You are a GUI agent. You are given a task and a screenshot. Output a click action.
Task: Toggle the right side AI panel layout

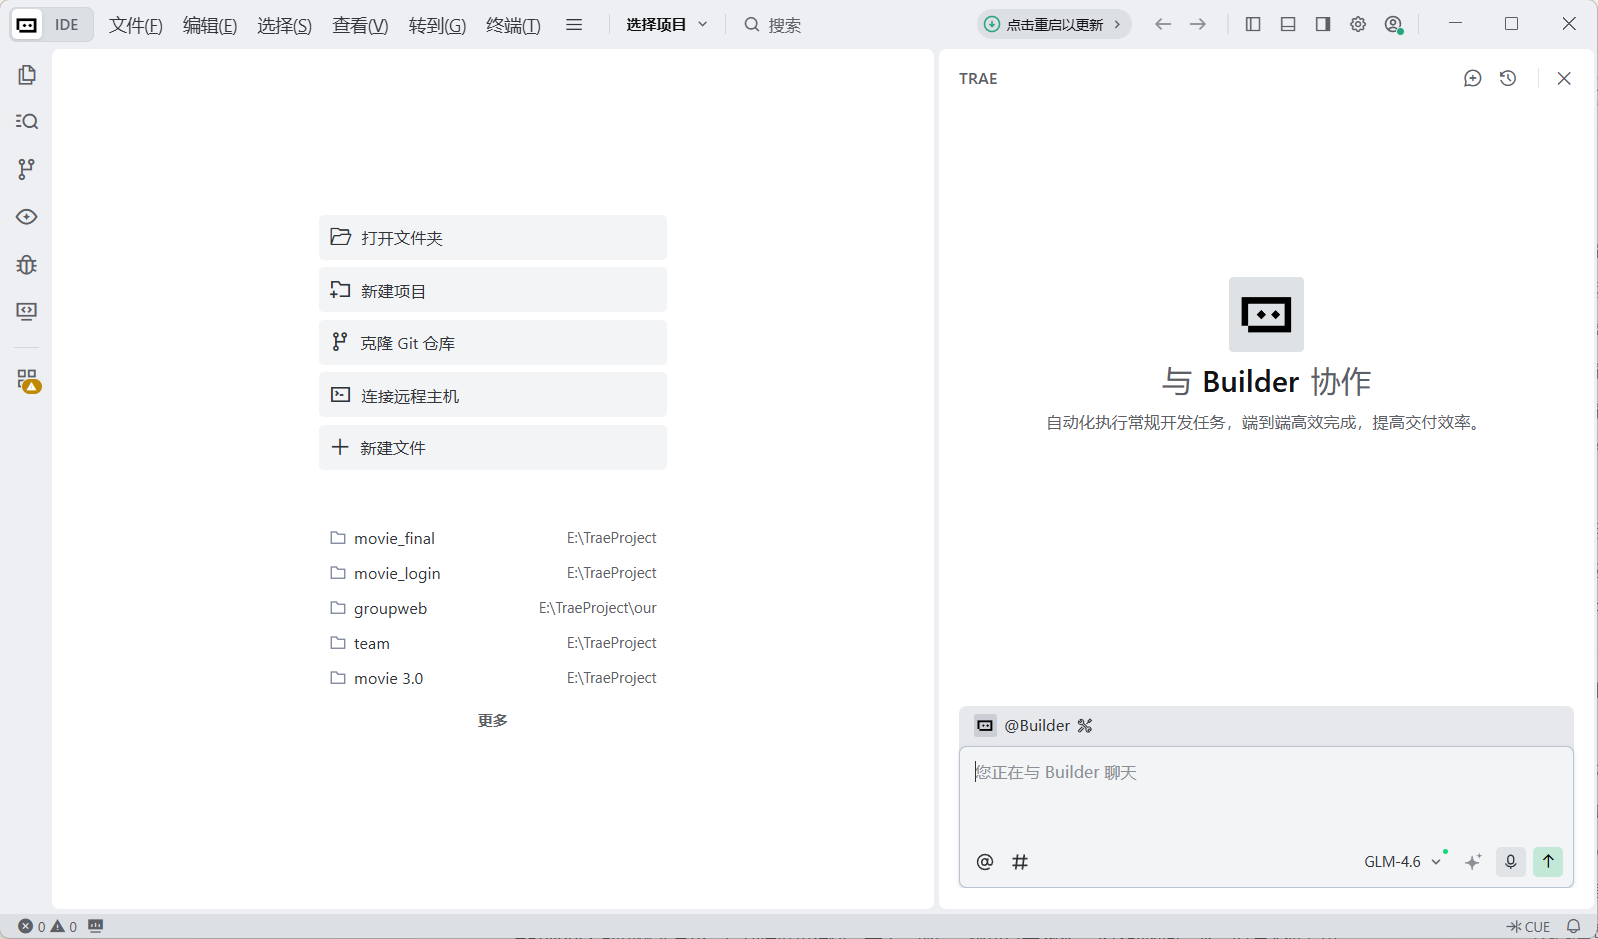pos(1323,24)
